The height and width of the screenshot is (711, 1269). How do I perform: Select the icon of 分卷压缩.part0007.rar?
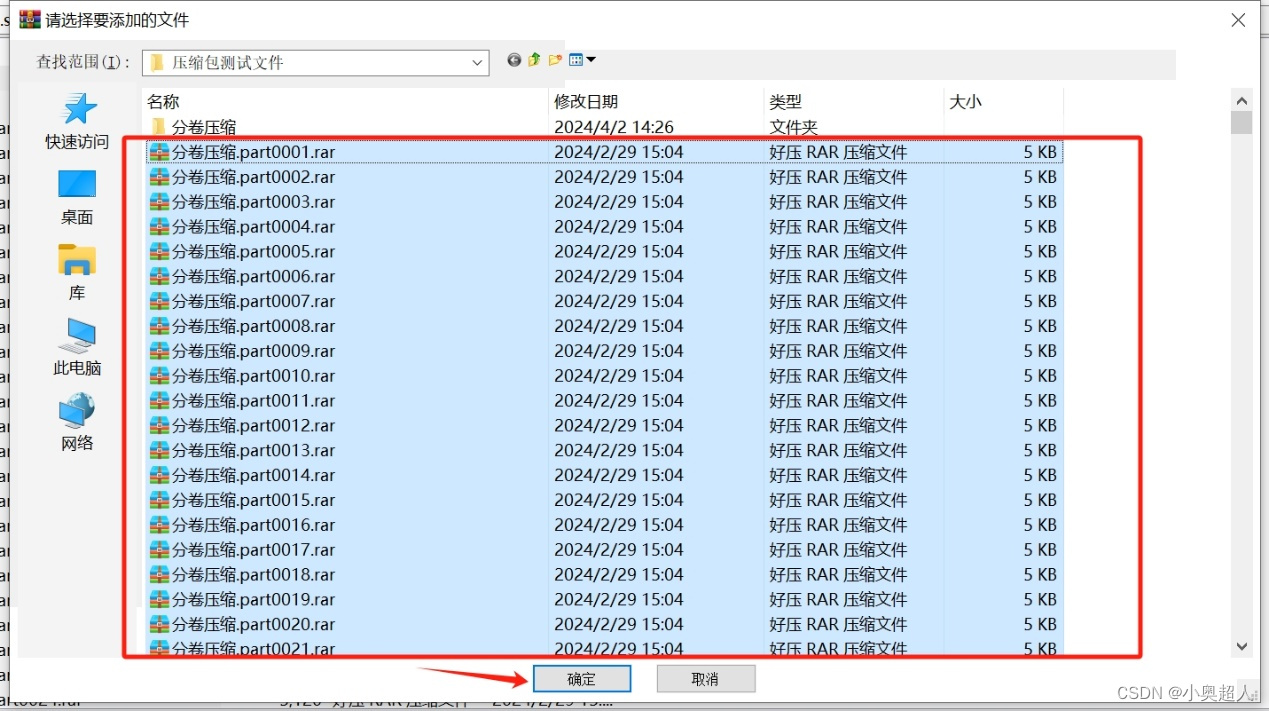[159, 301]
